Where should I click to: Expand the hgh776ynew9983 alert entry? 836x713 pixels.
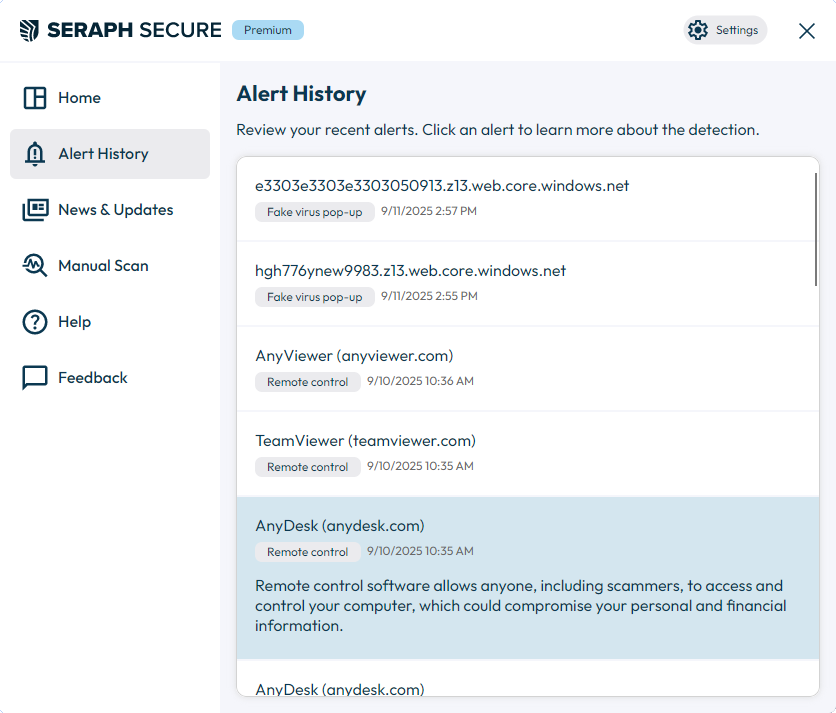pos(527,284)
